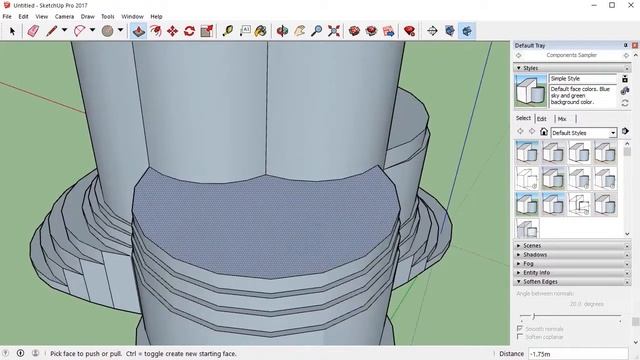Open the Help menu
Screen dimensions: 640x360
(x=156, y=17)
